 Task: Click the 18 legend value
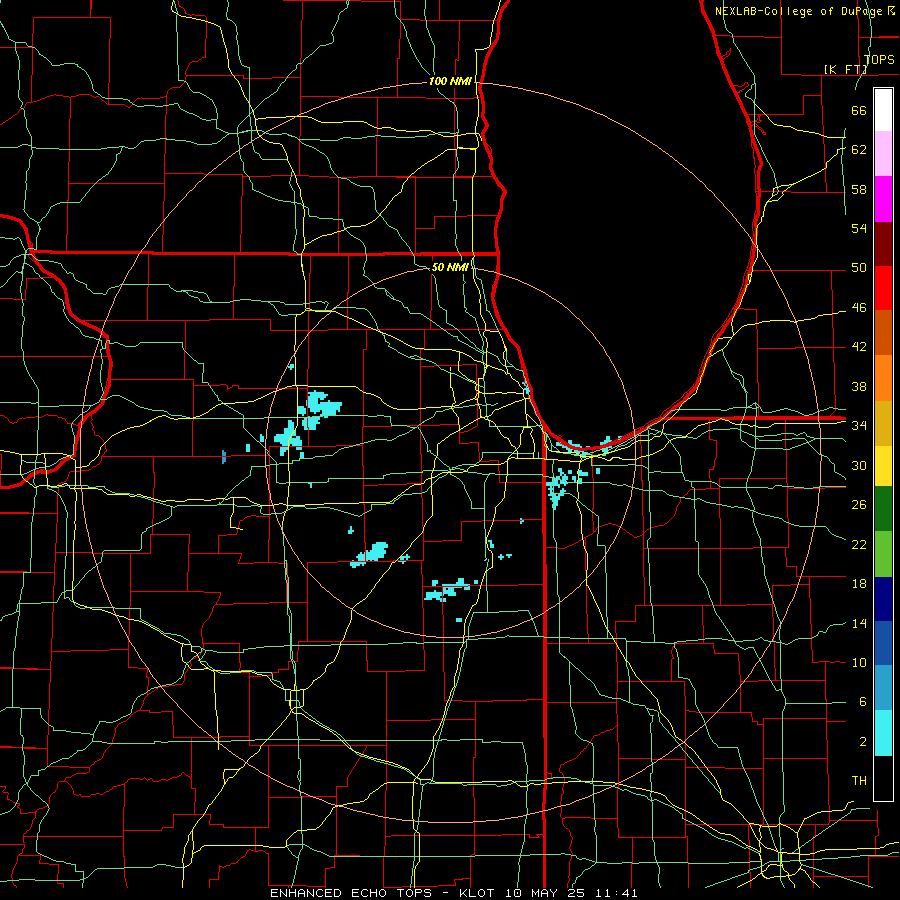click(x=859, y=584)
